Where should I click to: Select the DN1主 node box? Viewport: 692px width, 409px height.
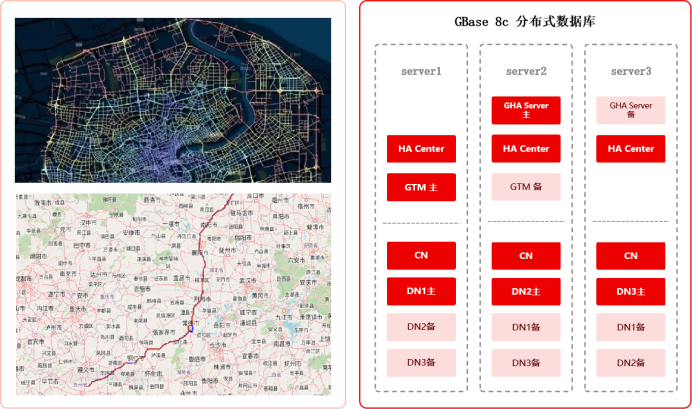421,291
